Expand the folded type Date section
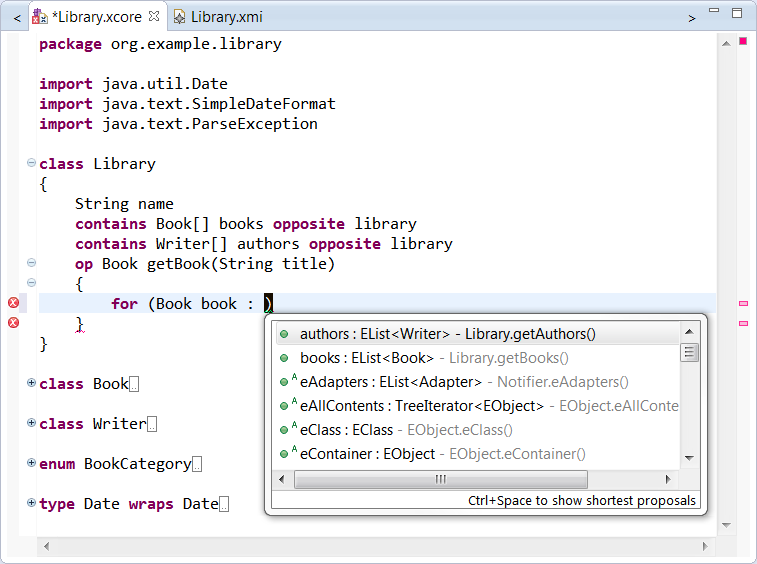 (31, 503)
